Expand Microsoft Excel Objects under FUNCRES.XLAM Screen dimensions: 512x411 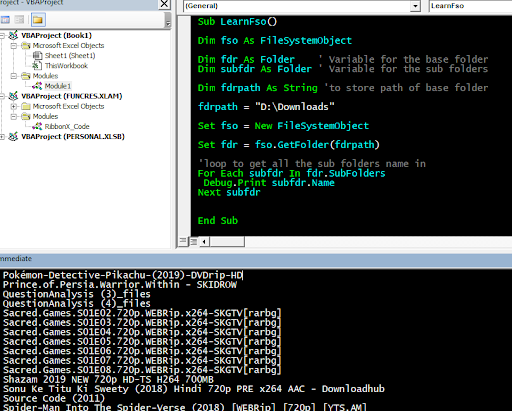tap(13, 106)
